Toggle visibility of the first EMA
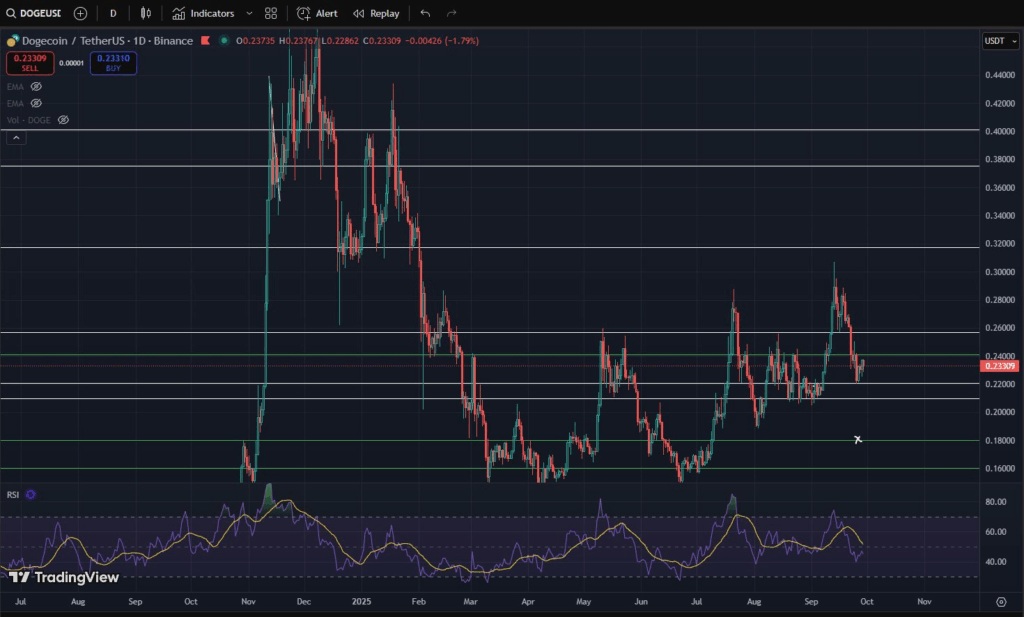Viewport: 1024px width, 617px height. (x=36, y=87)
